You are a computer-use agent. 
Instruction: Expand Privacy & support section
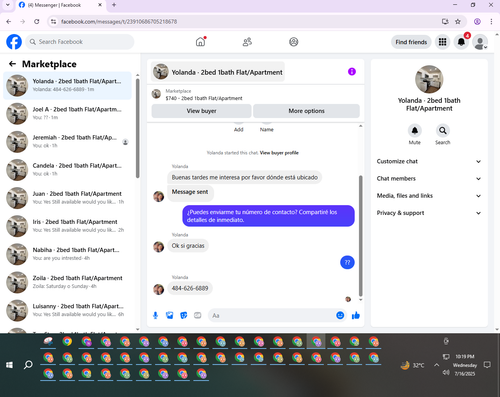tap(429, 213)
